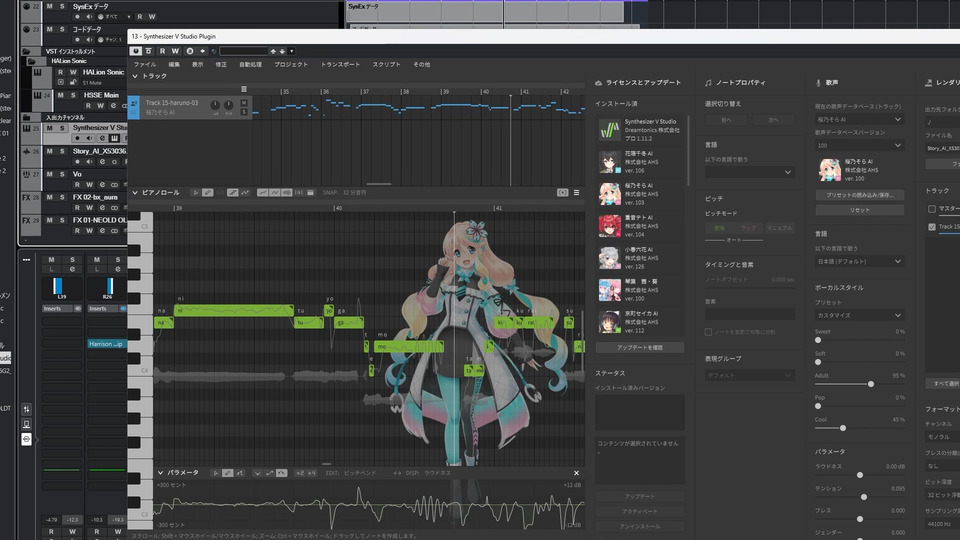The height and width of the screenshot is (540, 960).
Task: Collapse the パラメータ section chevron
Action: coord(160,473)
